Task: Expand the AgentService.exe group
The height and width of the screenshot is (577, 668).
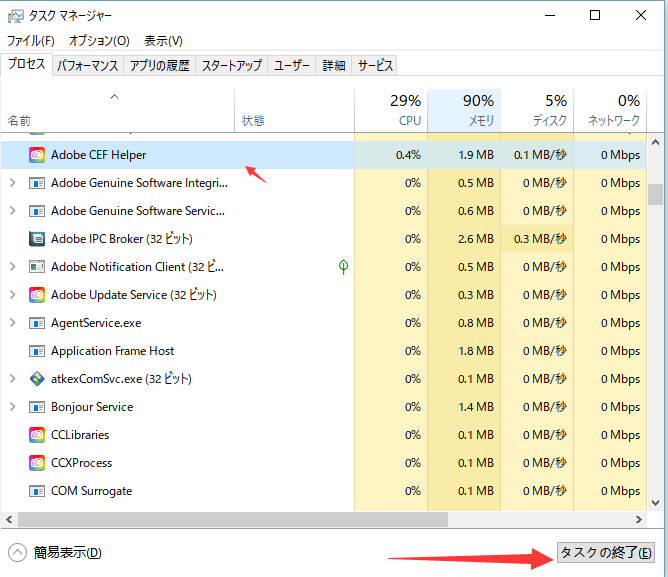Action: (x=13, y=323)
